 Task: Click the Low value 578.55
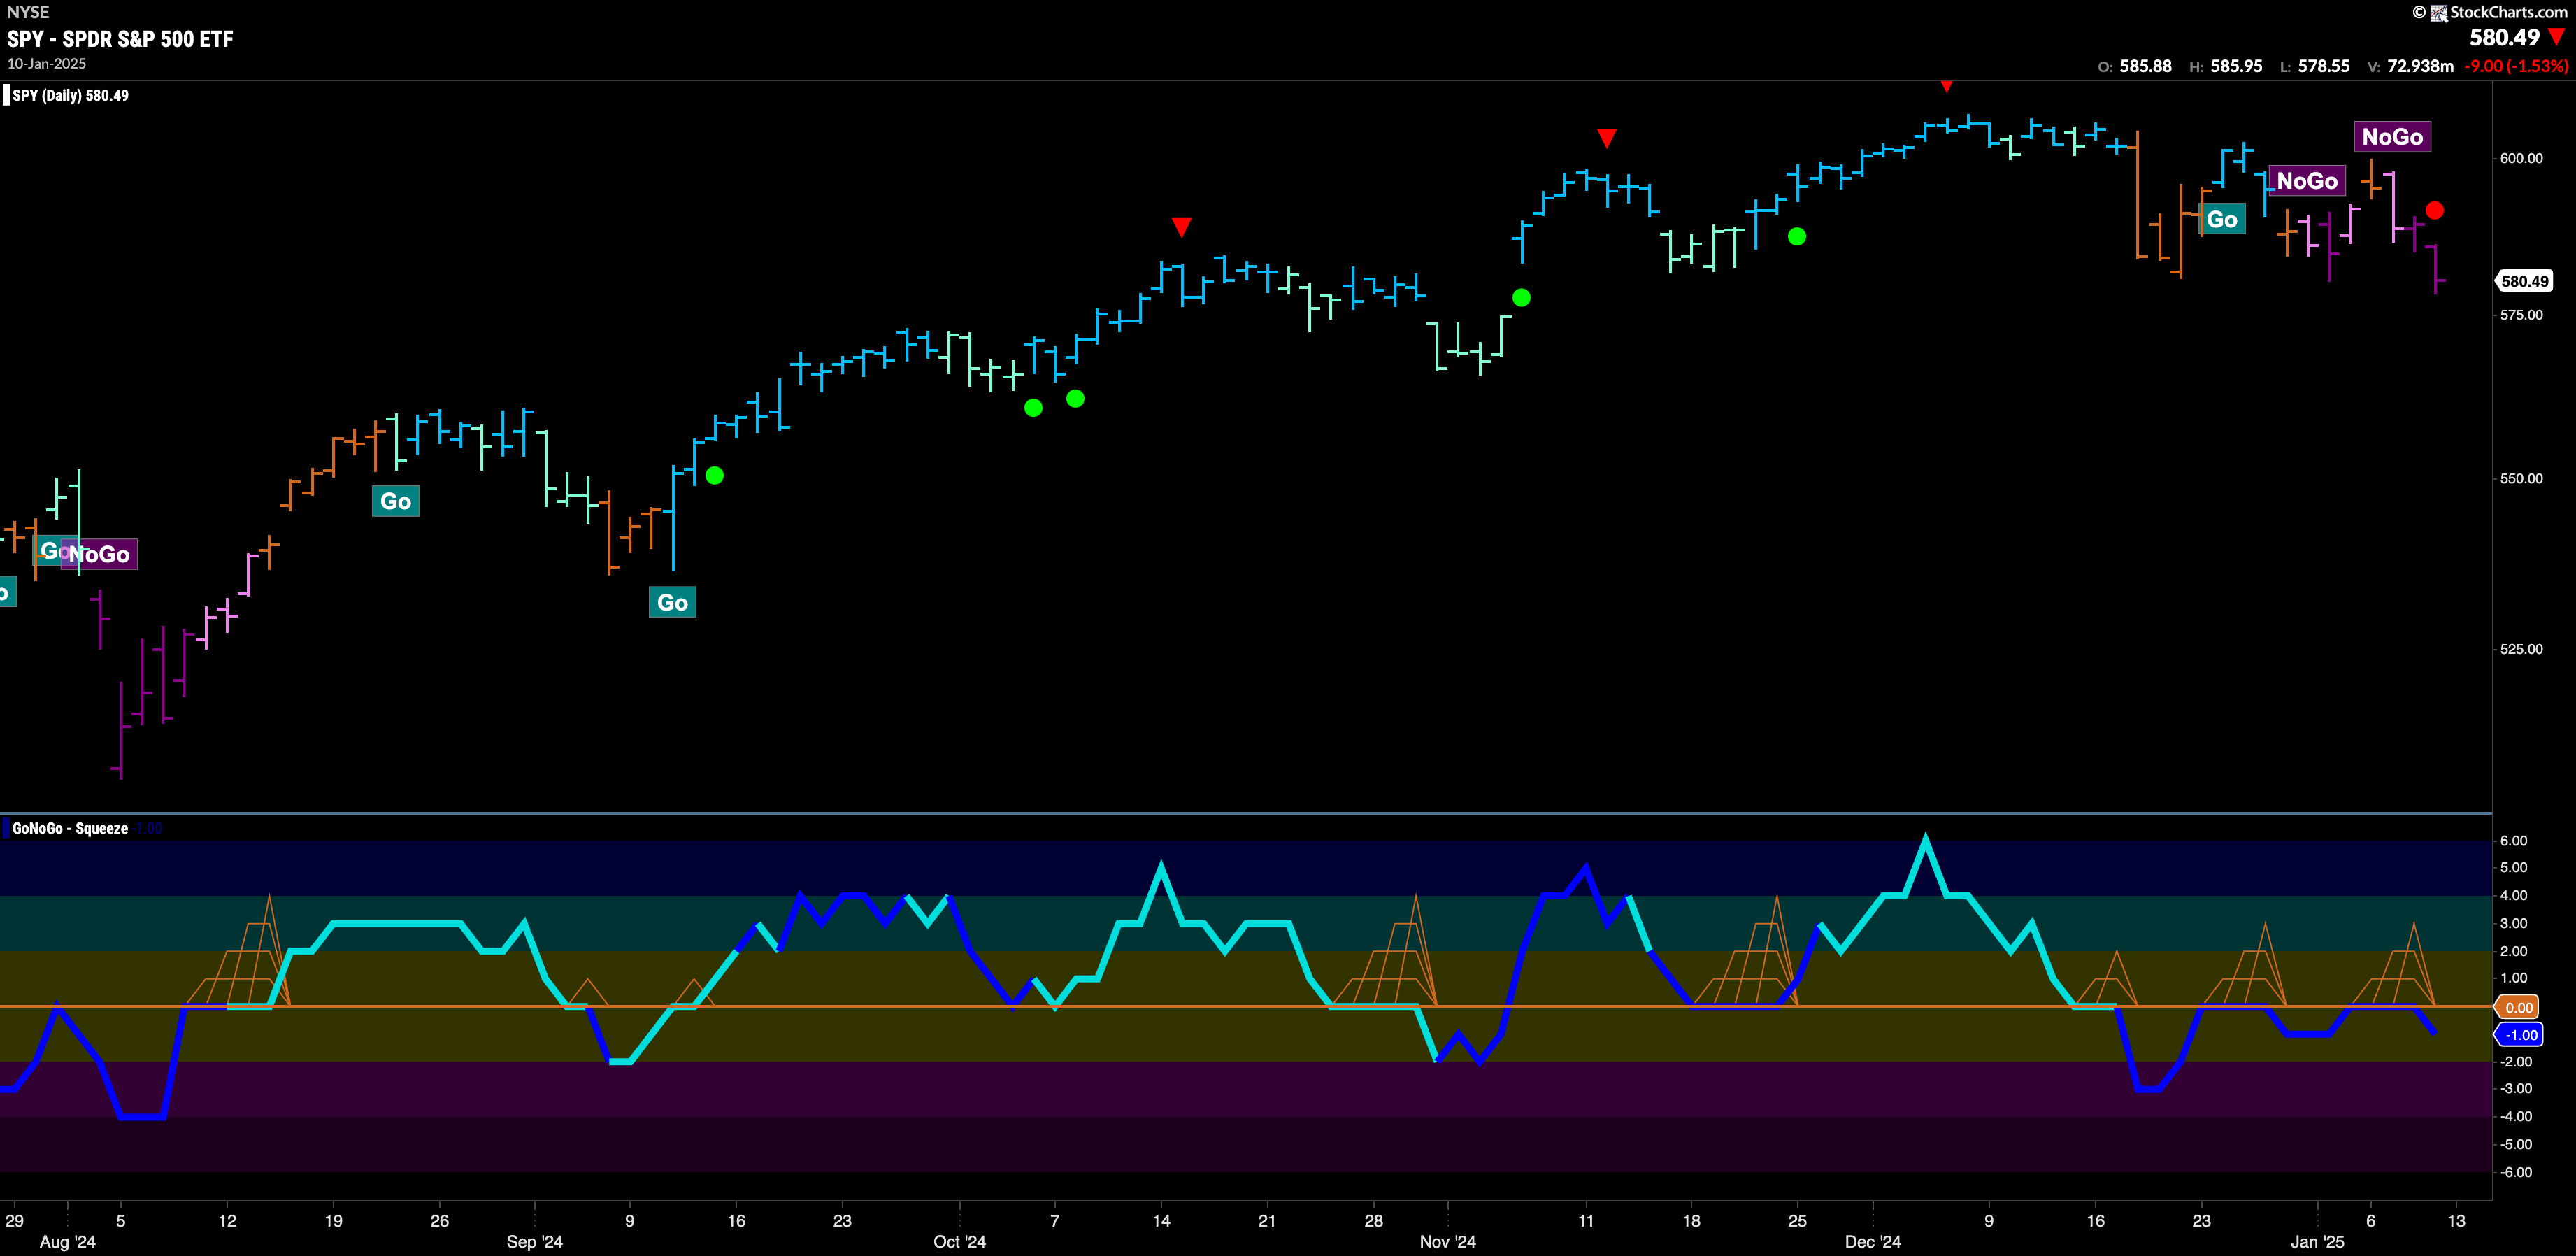pos(2323,66)
